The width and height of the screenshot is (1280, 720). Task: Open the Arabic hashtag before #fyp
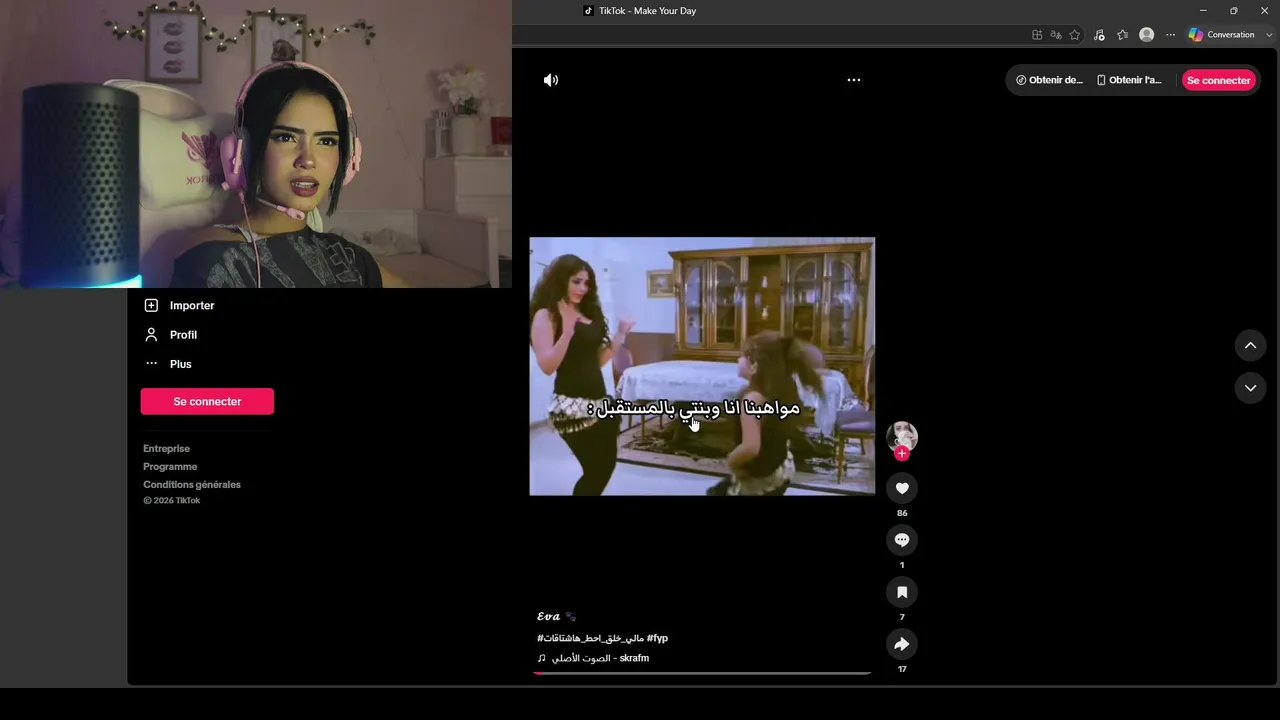(x=590, y=638)
